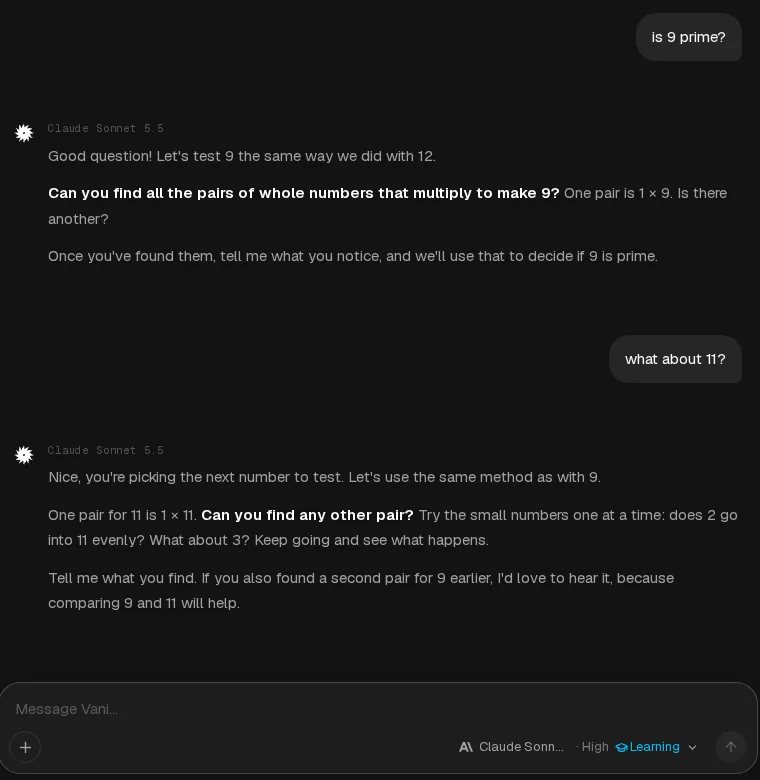Click the "what about 11?" message bubble
This screenshot has height=780, width=760.
pos(675,359)
